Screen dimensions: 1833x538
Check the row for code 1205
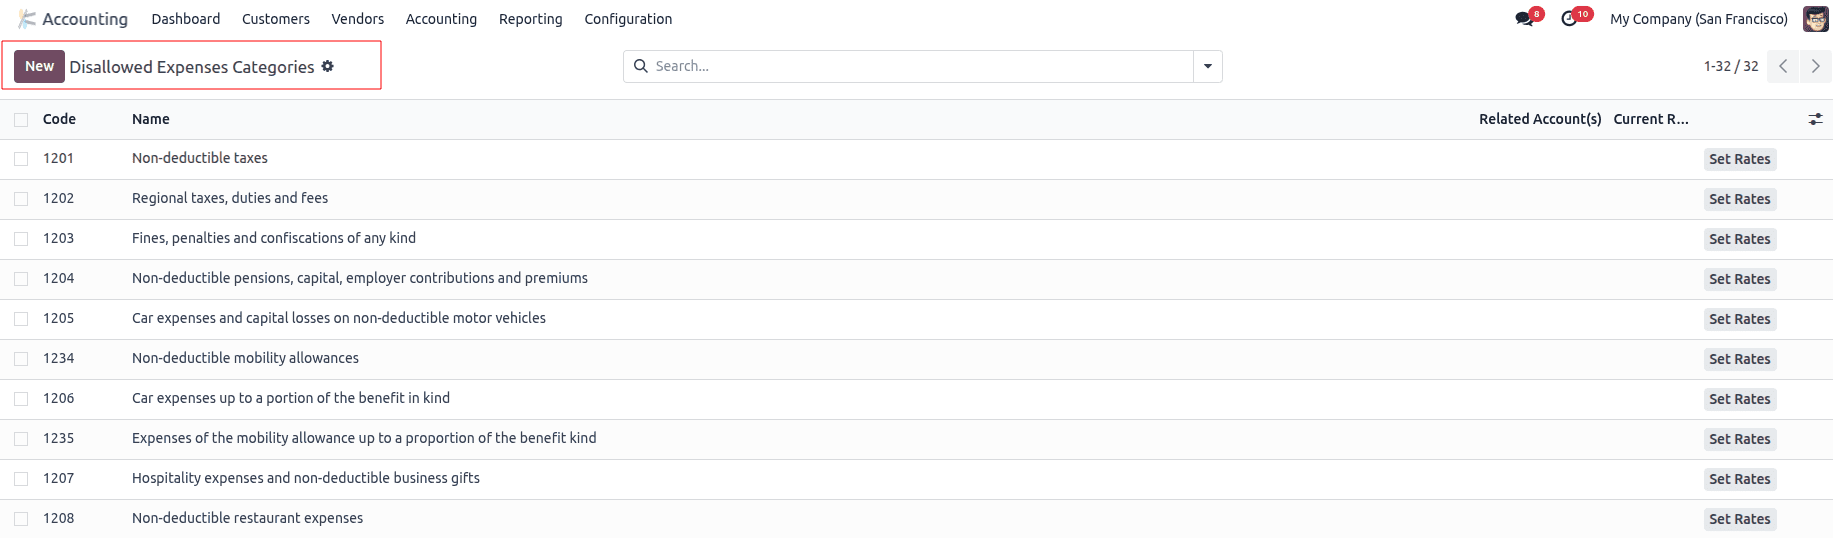(x=21, y=319)
